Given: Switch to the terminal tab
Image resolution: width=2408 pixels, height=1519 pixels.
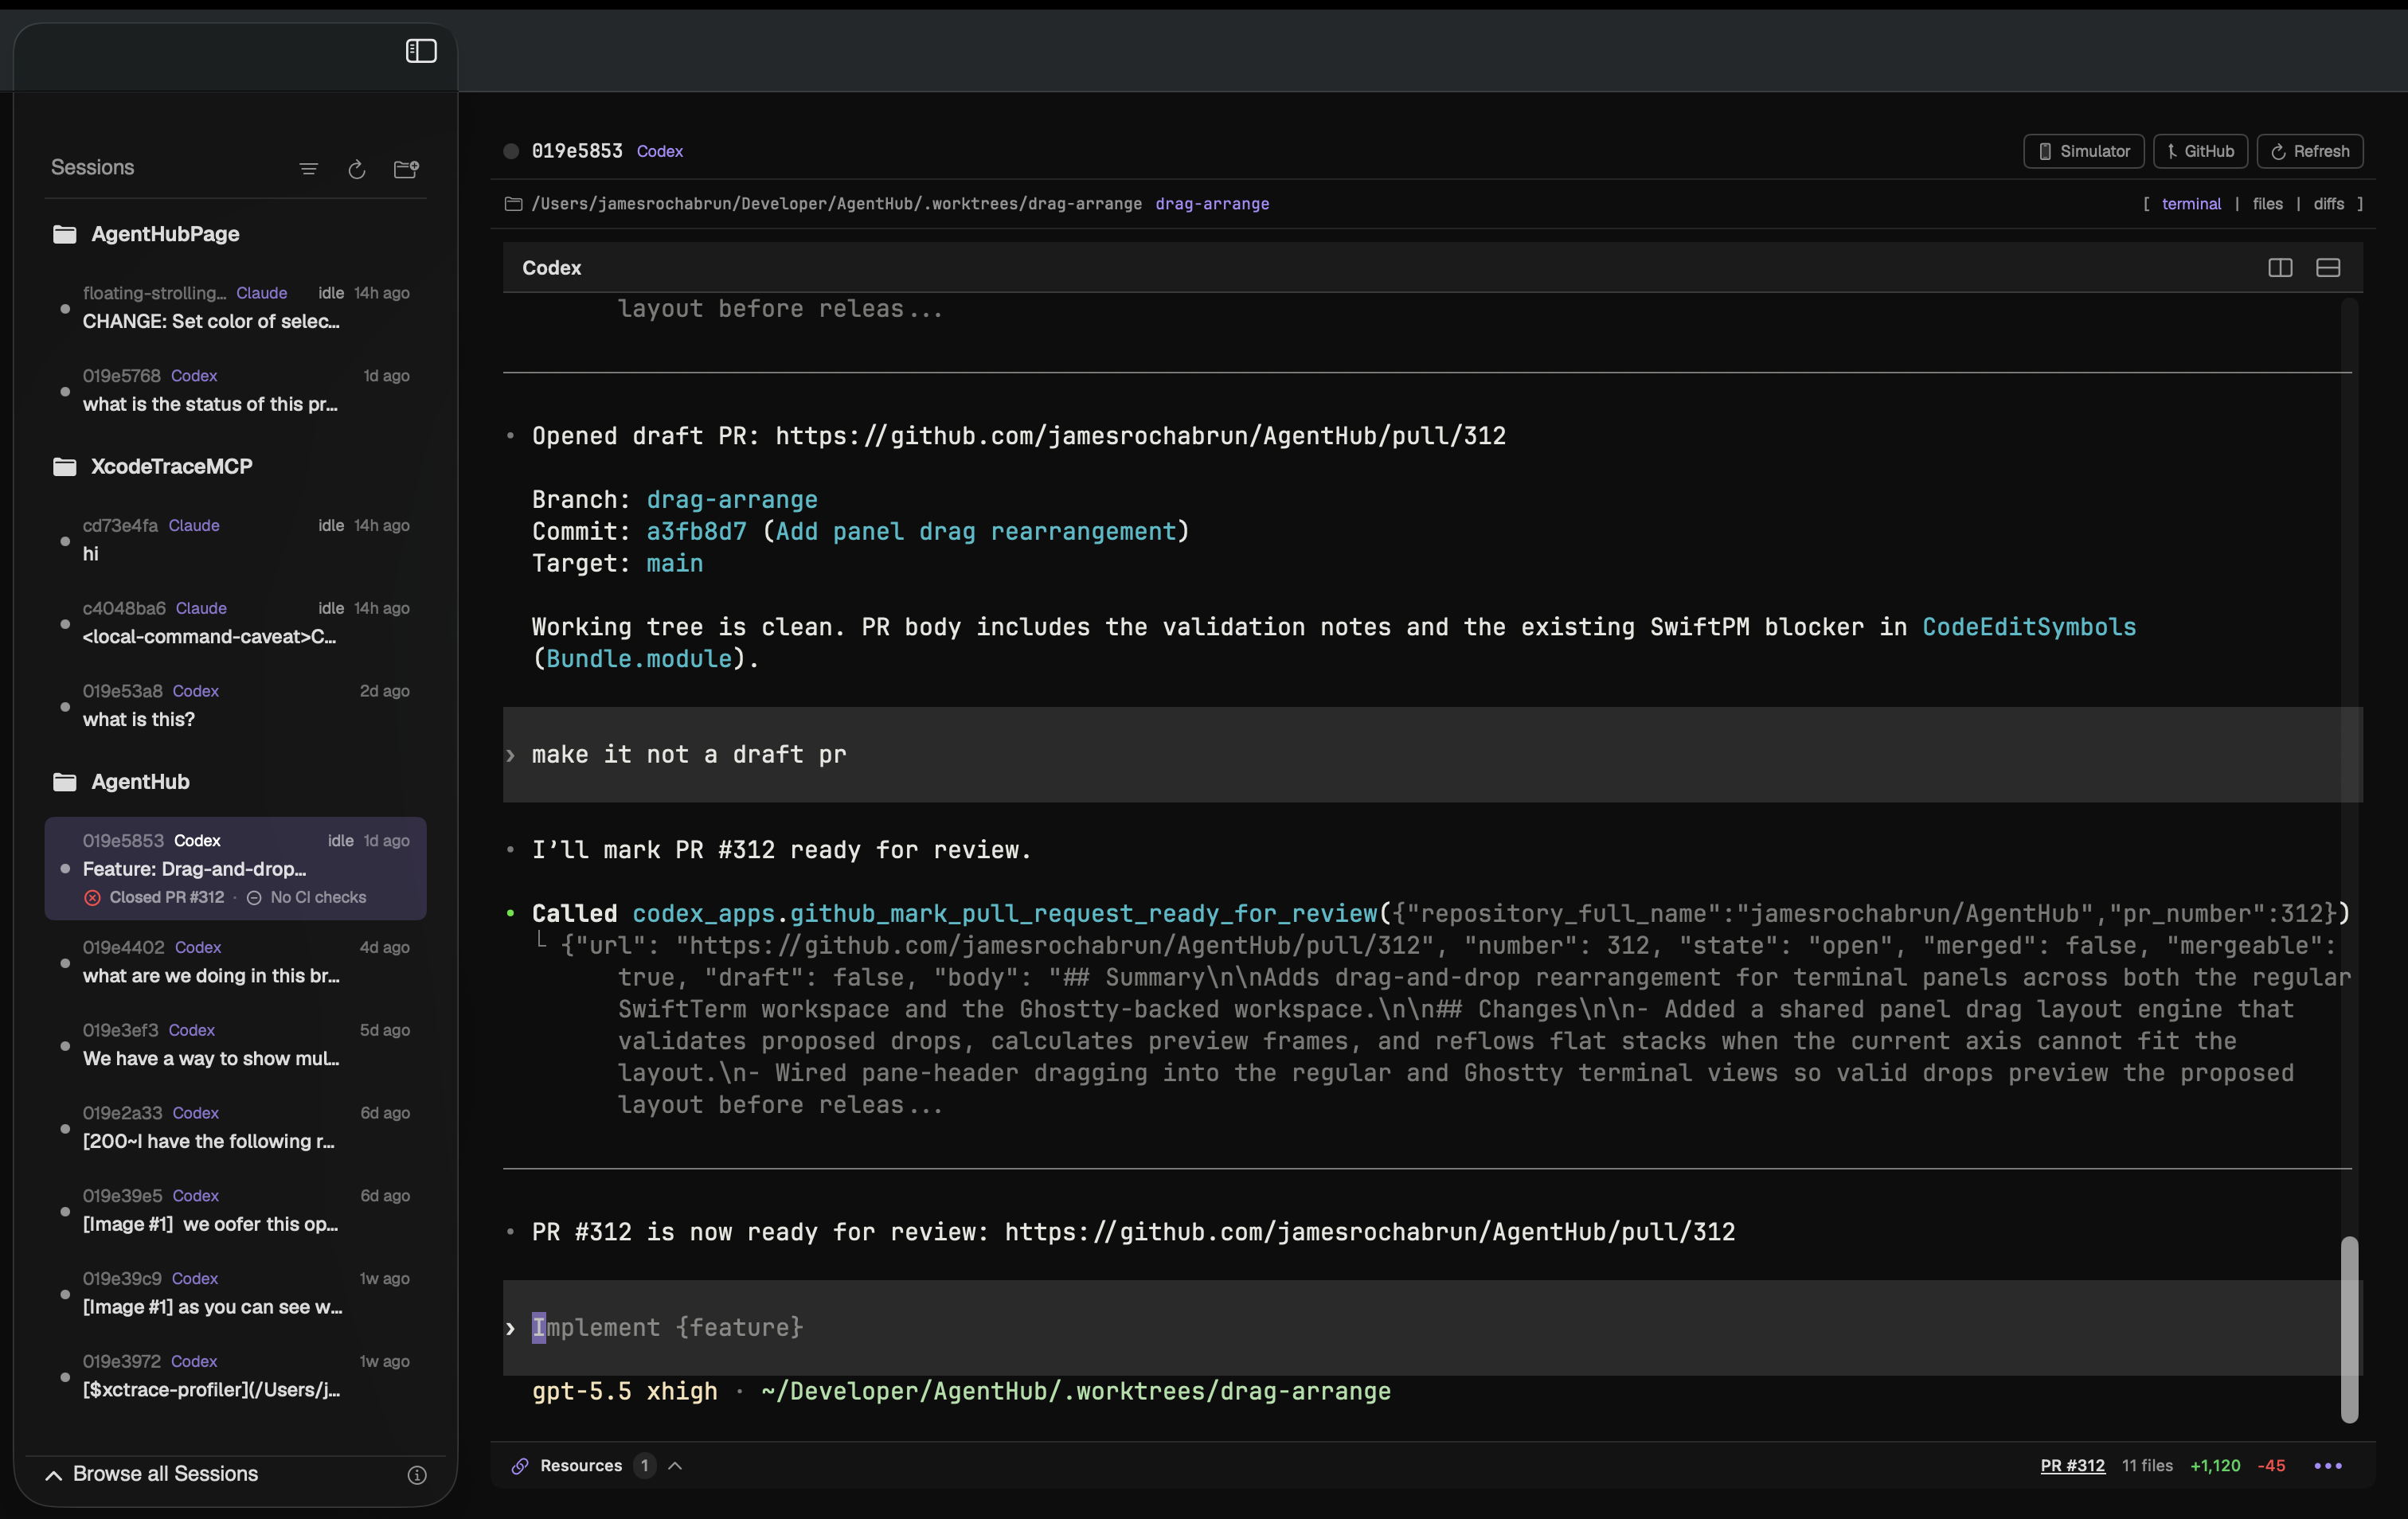Looking at the screenshot, I should (x=2191, y=204).
